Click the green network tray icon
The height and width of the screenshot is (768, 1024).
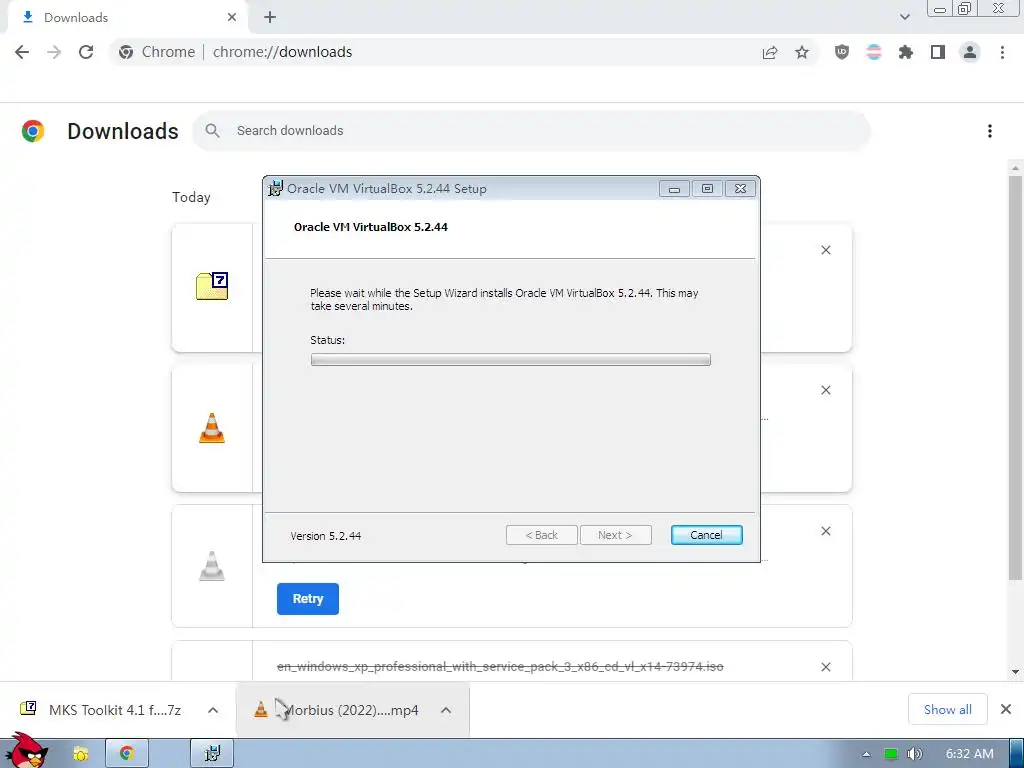pyautogui.click(x=891, y=754)
